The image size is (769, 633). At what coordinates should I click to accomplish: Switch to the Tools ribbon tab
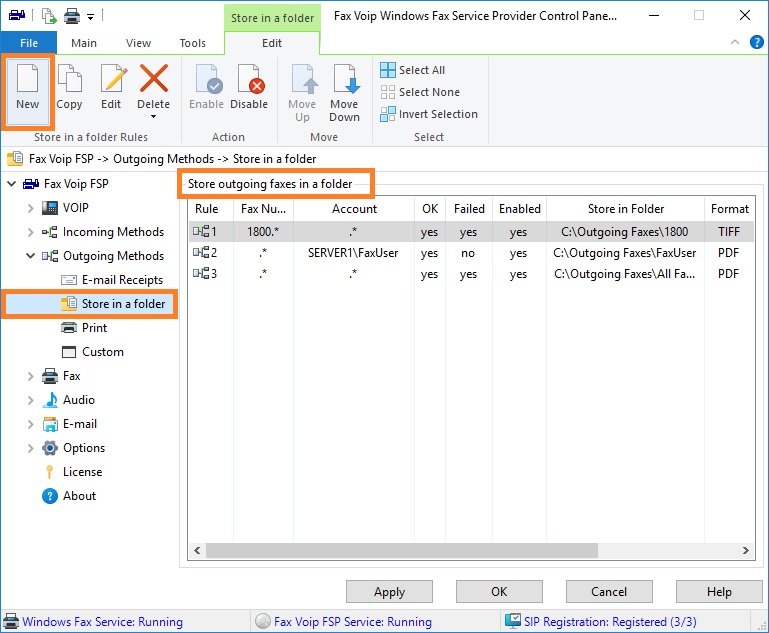click(193, 43)
